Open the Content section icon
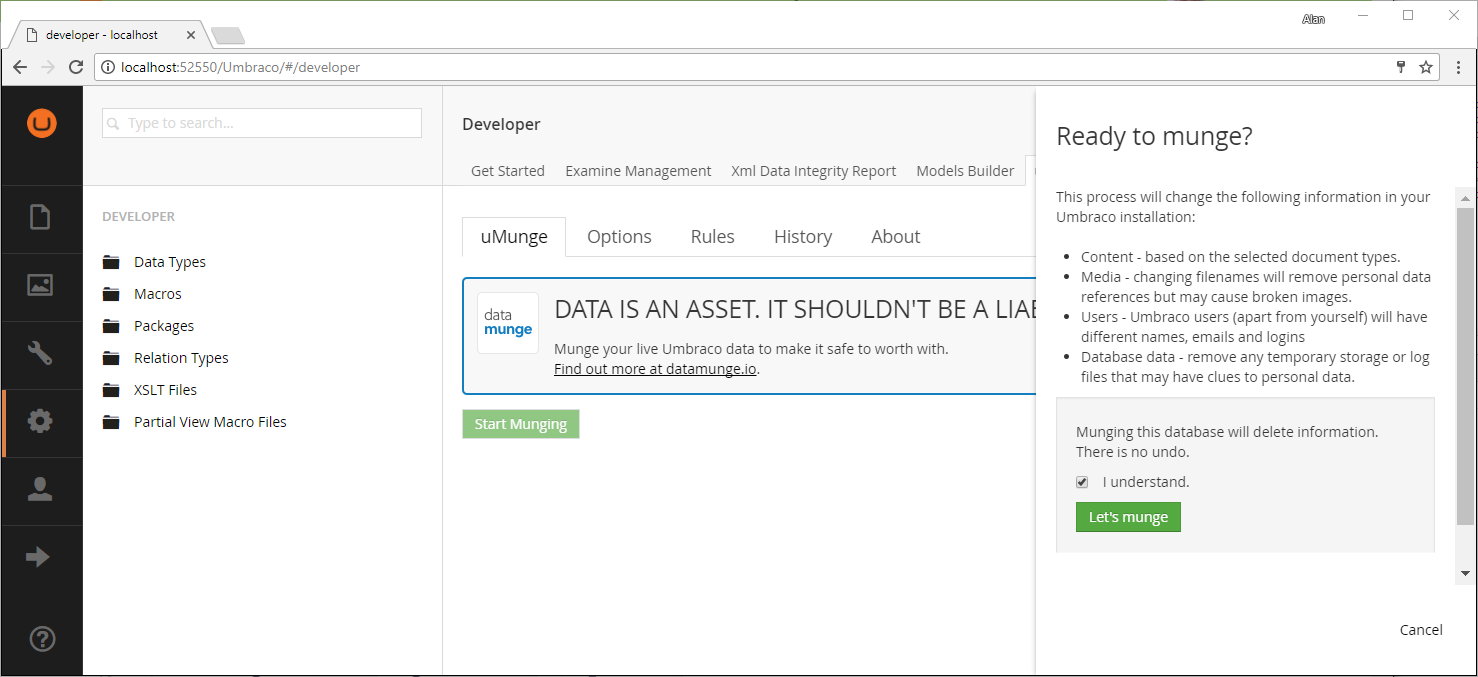Image resolution: width=1478 pixels, height=677 pixels. click(x=40, y=217)
